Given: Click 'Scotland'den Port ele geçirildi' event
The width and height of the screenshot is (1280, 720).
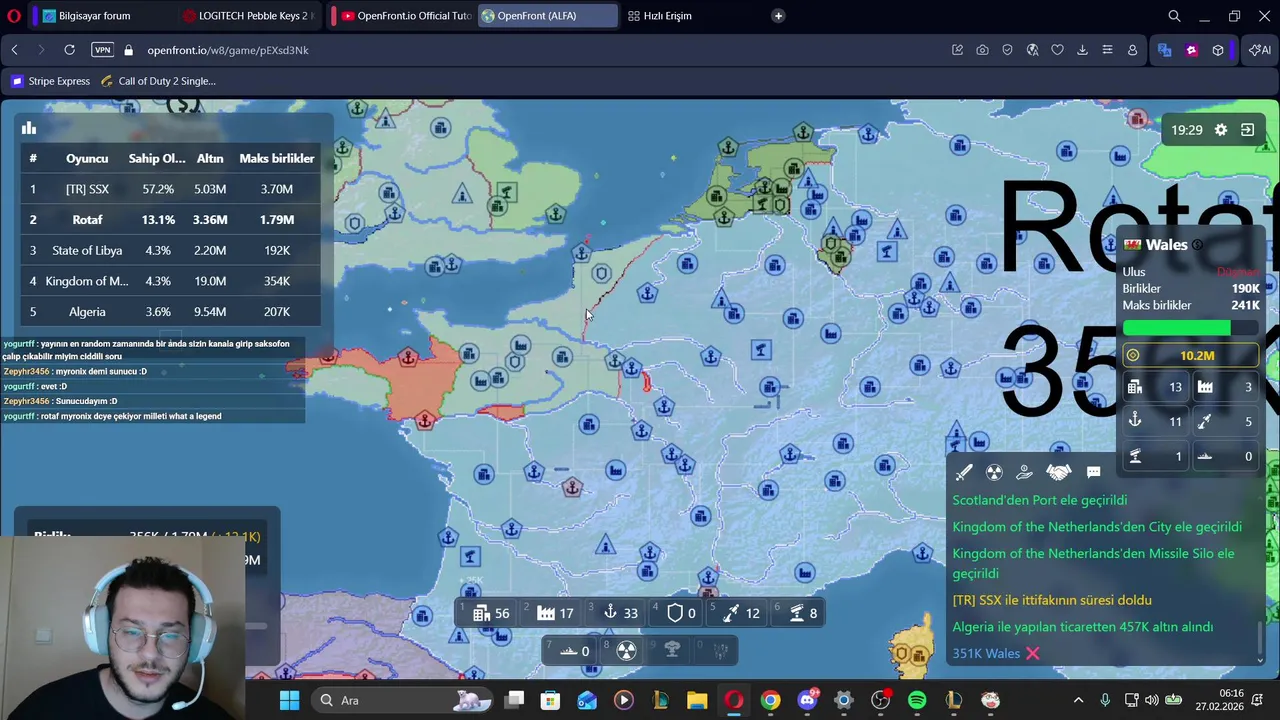Looking at the screenshot, I should pyautogui.click(x=1039, y=500).
